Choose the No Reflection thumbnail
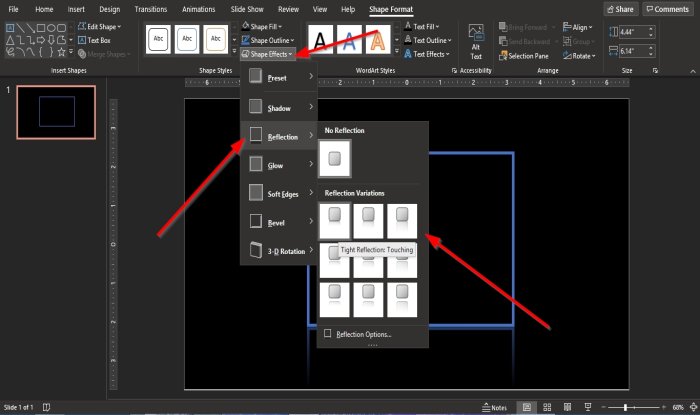 tap(334, 158)
